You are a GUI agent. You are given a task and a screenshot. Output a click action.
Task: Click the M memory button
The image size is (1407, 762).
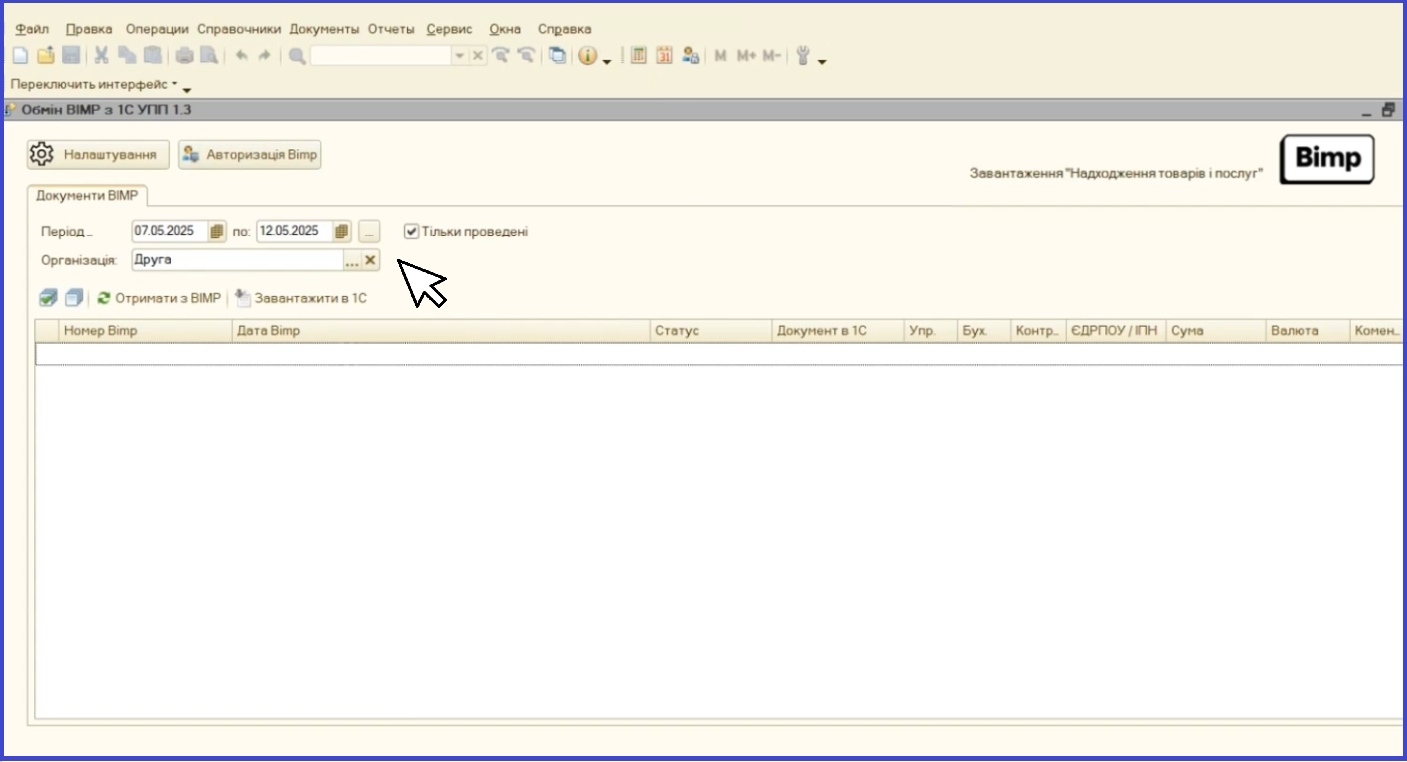click(720, 57)
